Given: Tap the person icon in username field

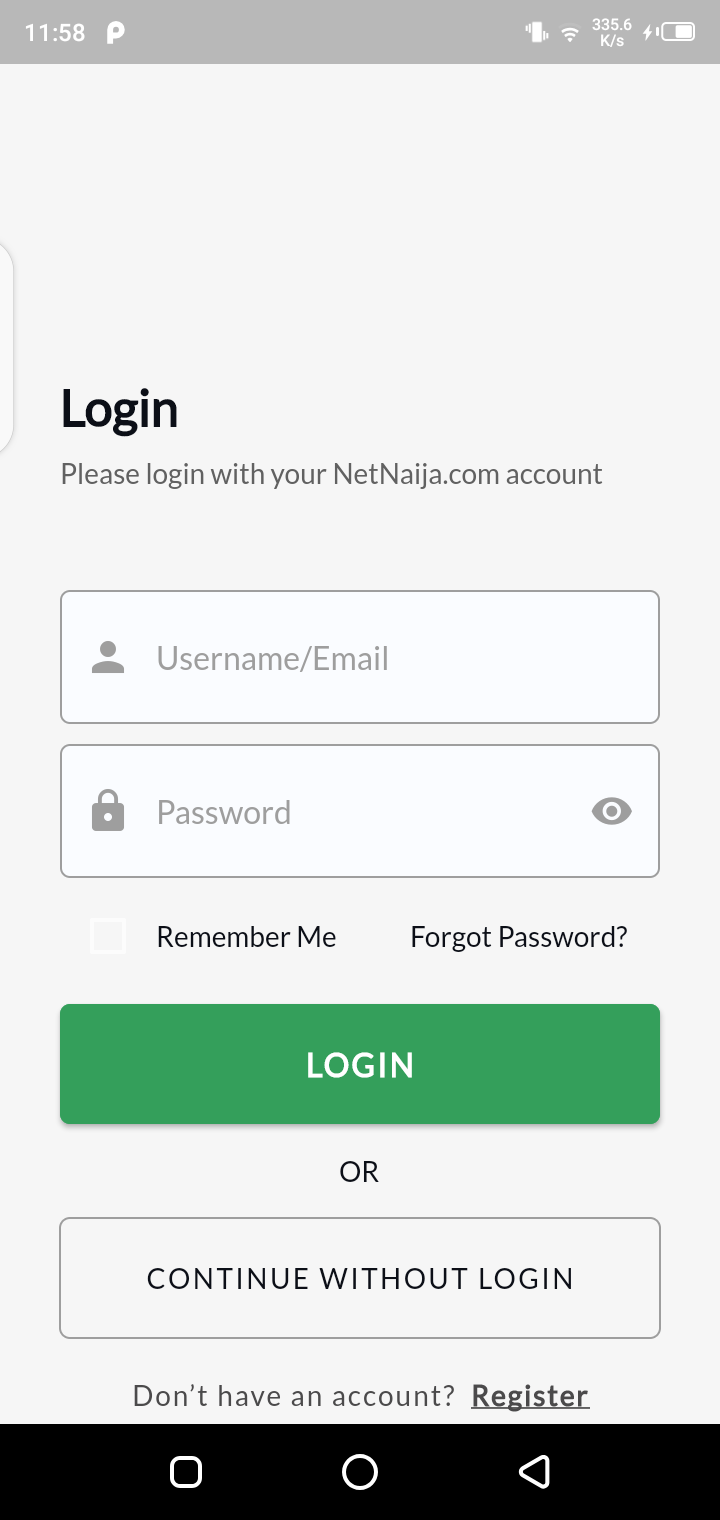Looking at the screenshot, I should [x=108, y=657].
